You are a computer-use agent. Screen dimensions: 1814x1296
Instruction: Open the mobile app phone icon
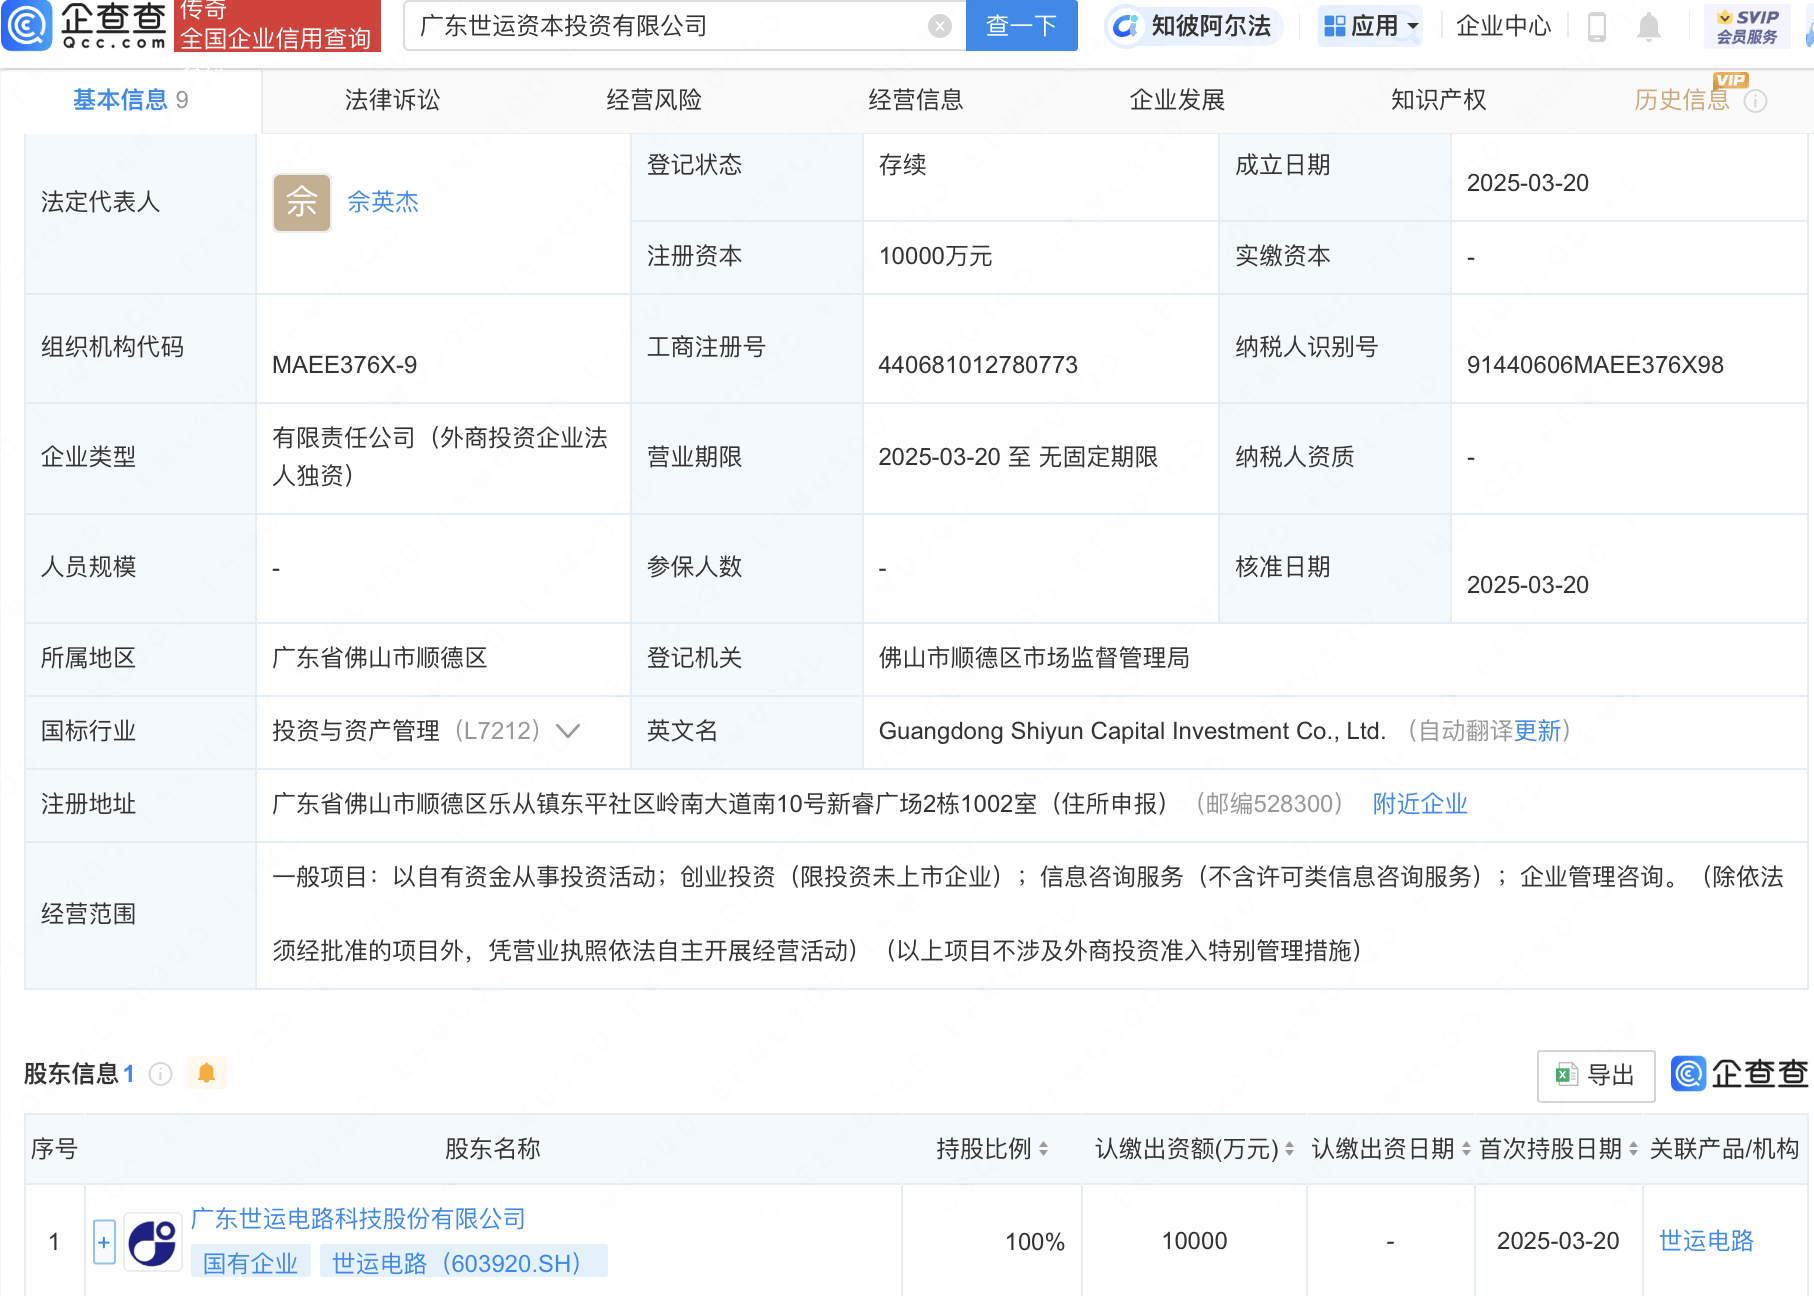click(1597, 26)
